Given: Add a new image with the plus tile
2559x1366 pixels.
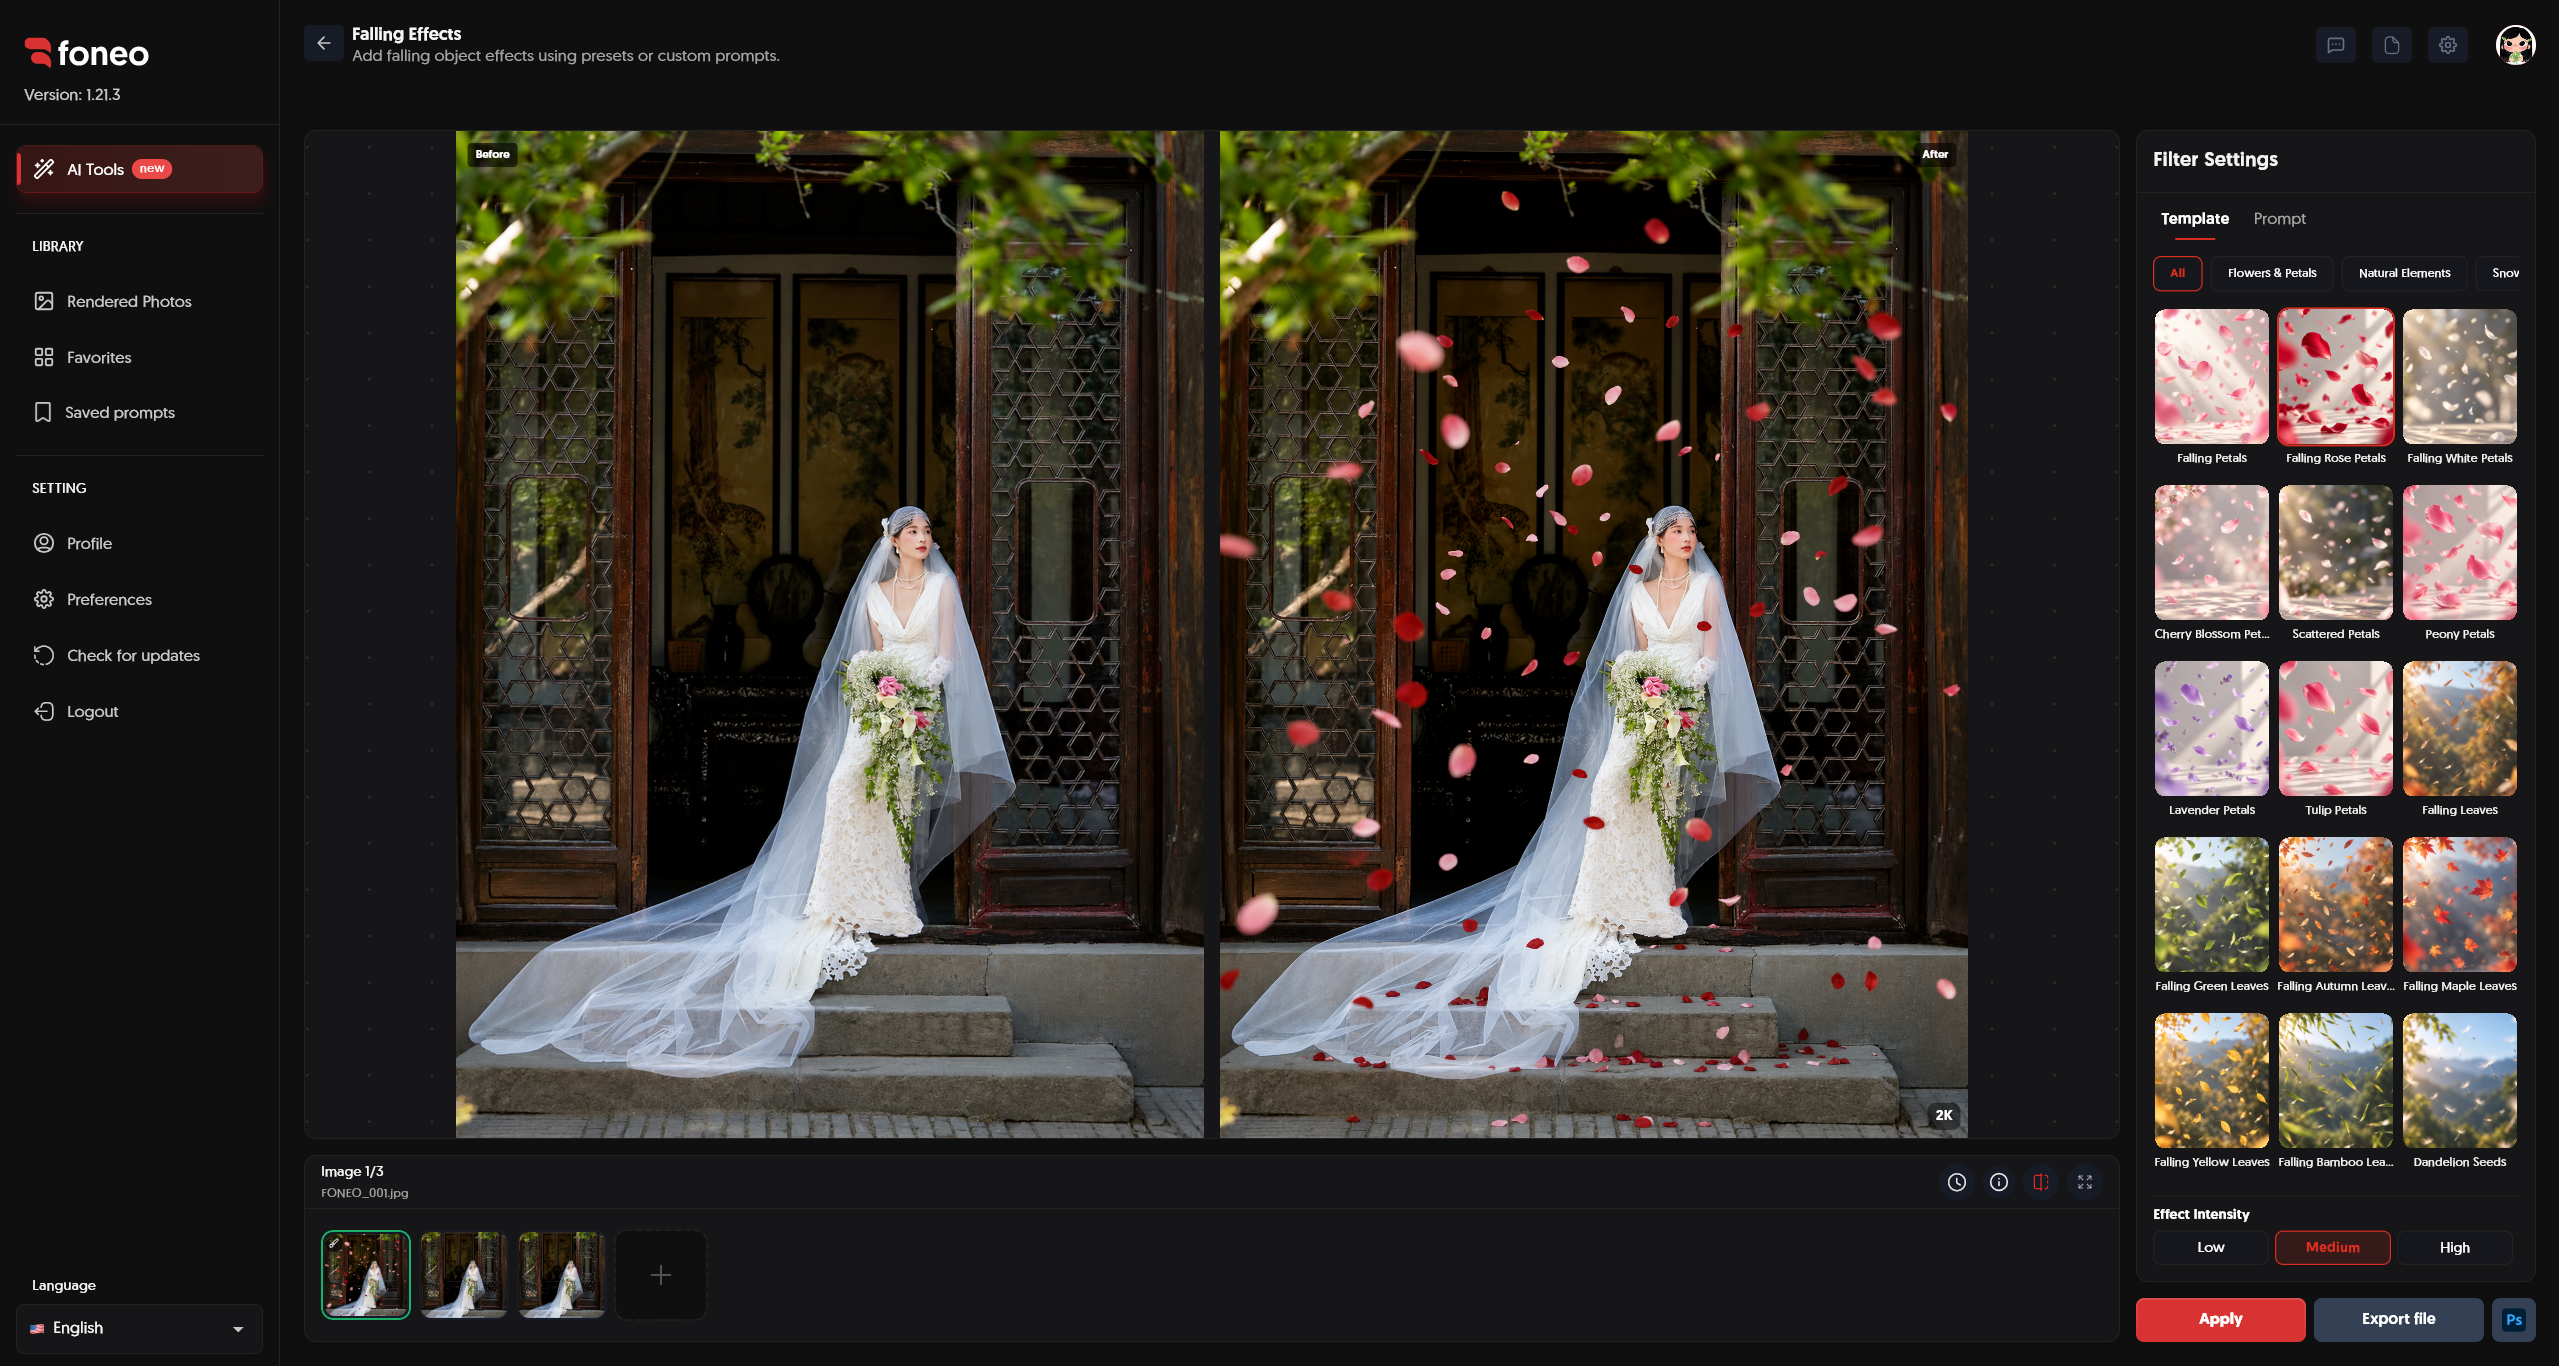Looking at the screenshot, I should click(x=660, y=1275).
